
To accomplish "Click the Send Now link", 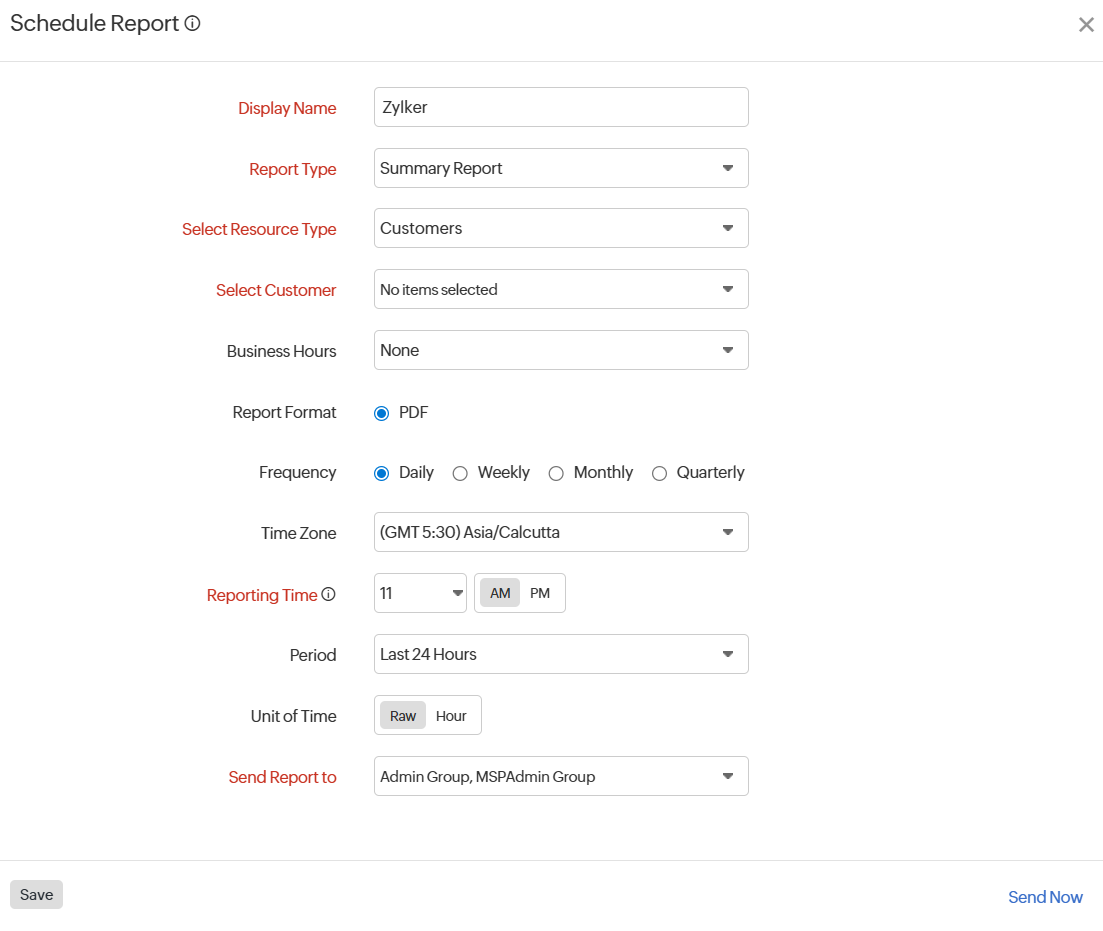I will click(1045, 897).
